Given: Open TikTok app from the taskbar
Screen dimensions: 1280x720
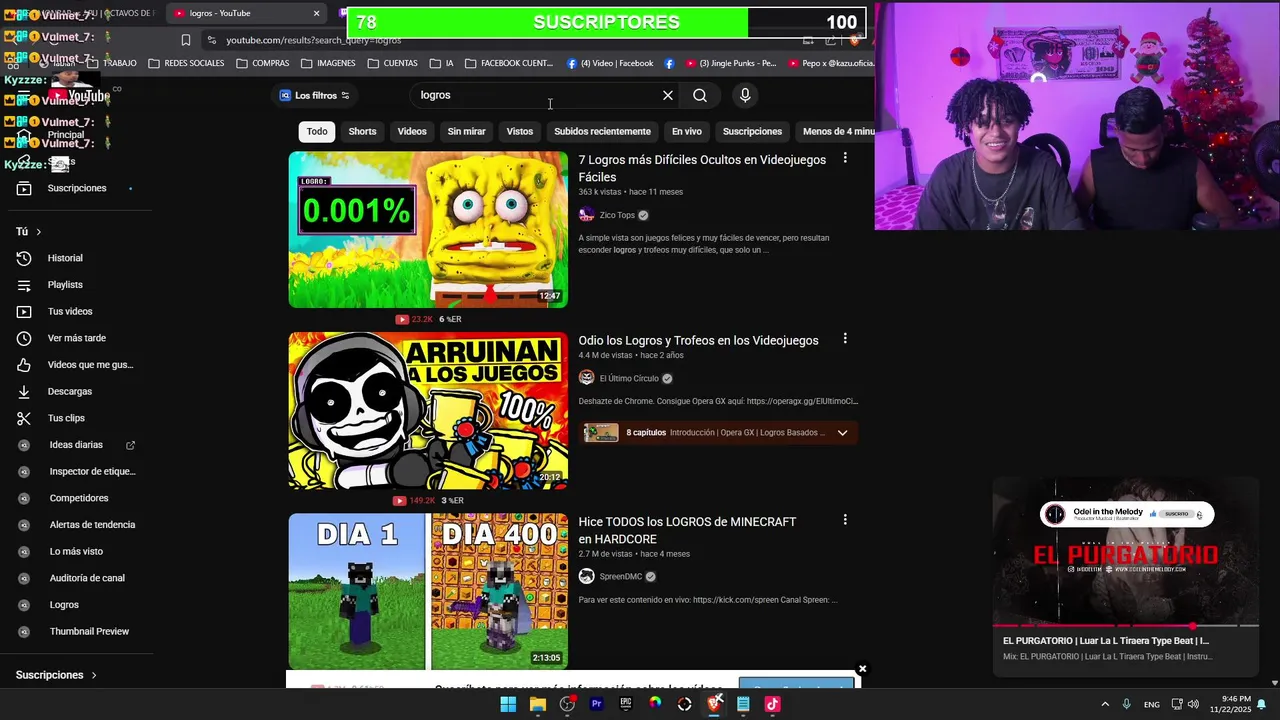Looking at the screenshot, I should 772,704.
